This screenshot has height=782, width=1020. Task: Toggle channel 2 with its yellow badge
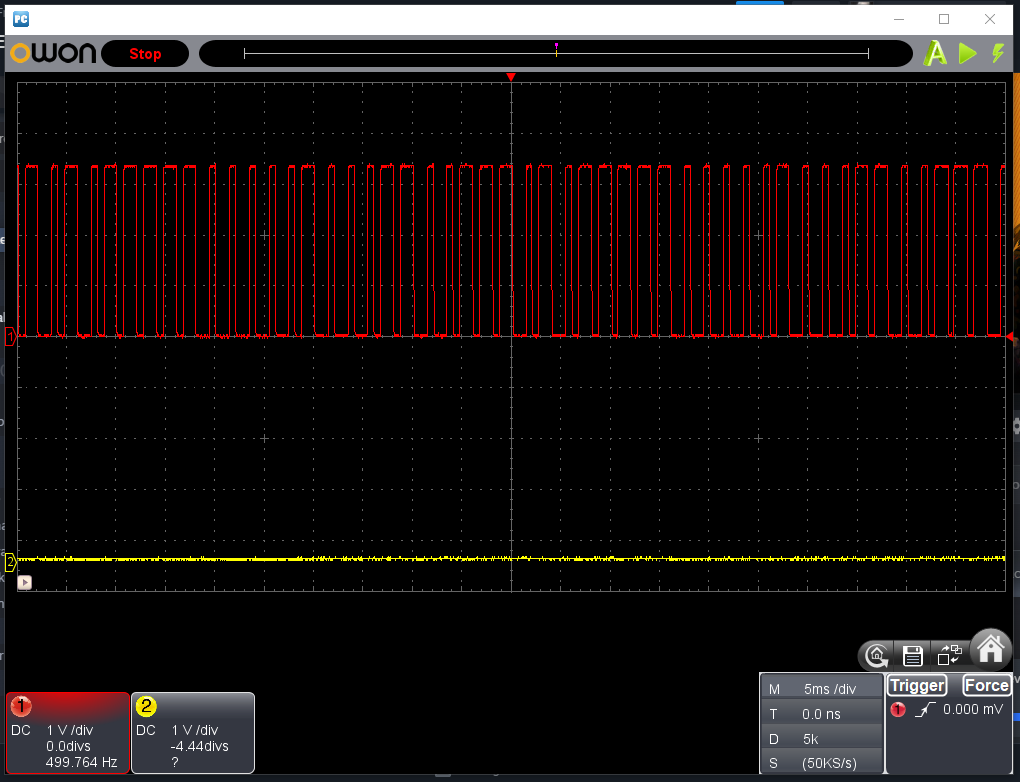click(x=146, y=706)
